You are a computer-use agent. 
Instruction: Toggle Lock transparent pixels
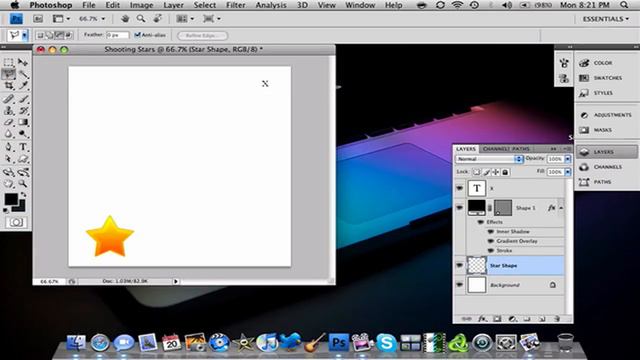pos(477,172)
